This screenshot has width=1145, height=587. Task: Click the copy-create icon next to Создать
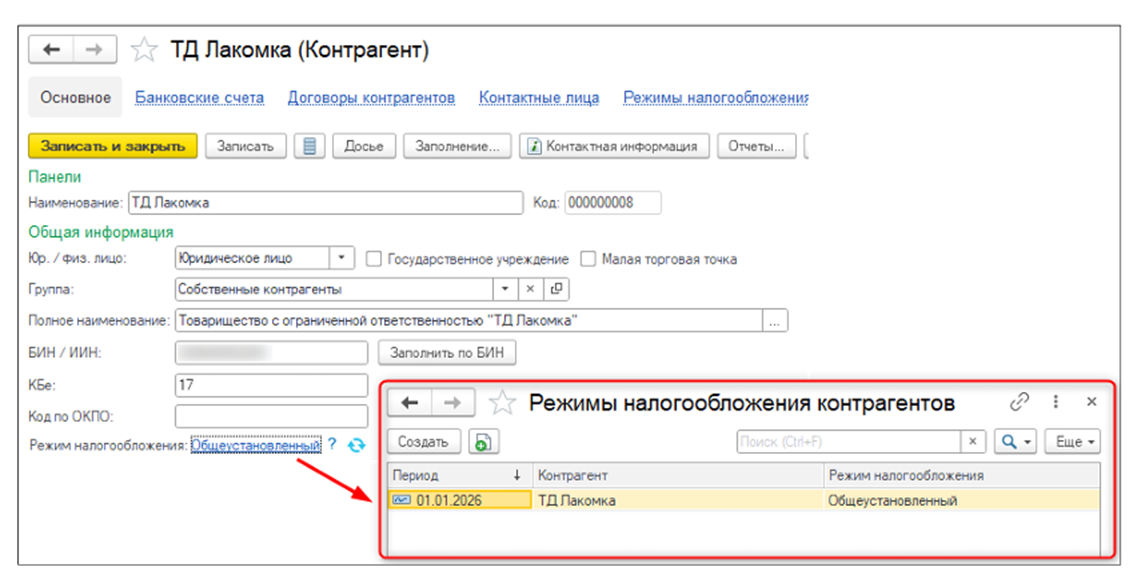[483, 442]
